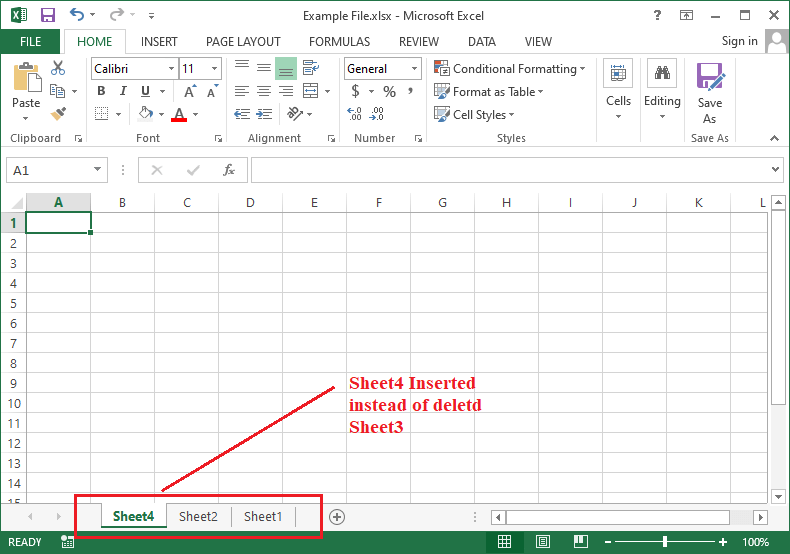Expand the General number format dropdown
This screenshot has height=554, width=790.
pos(414,69)
